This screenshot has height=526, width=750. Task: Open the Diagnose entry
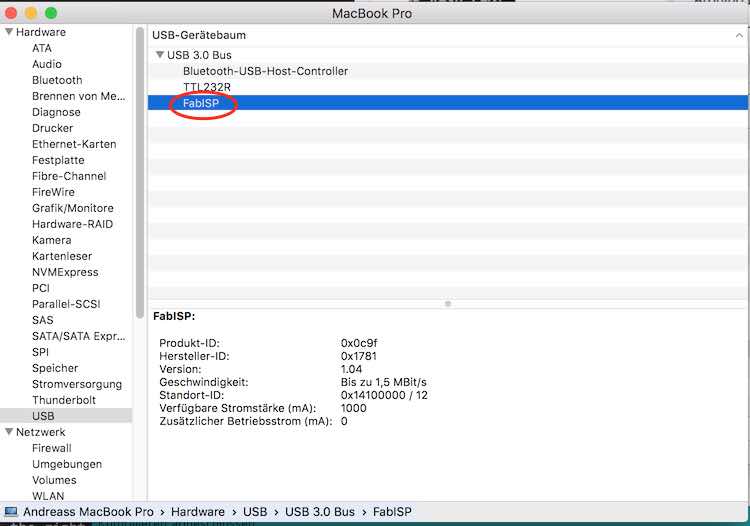tap(56, 112)
